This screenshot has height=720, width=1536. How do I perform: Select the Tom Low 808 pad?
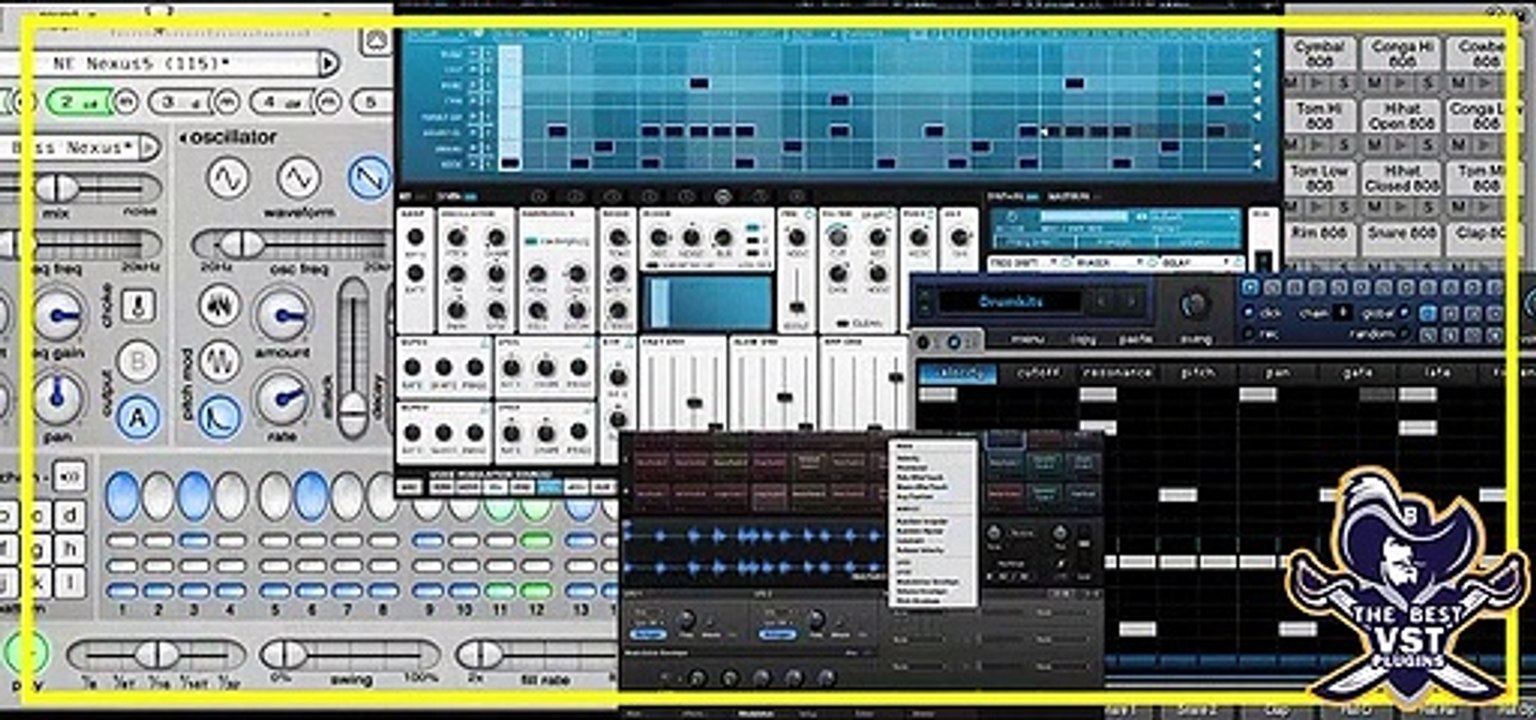(1320, 178)
